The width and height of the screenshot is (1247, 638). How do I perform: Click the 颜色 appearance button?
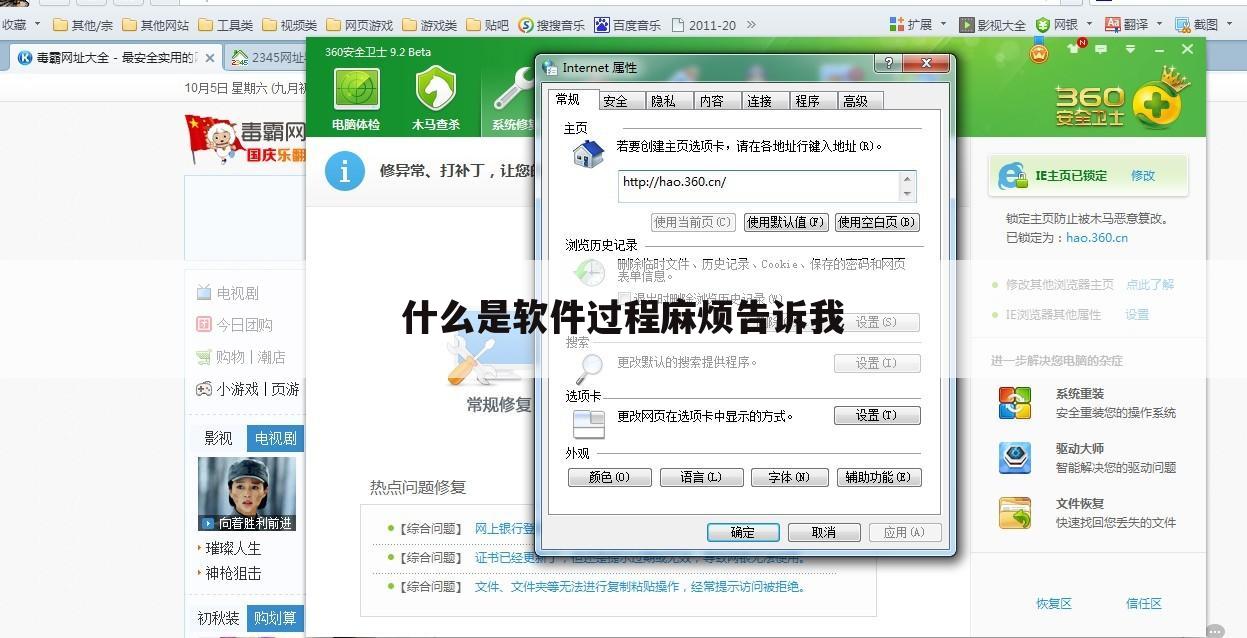point(609,477)
